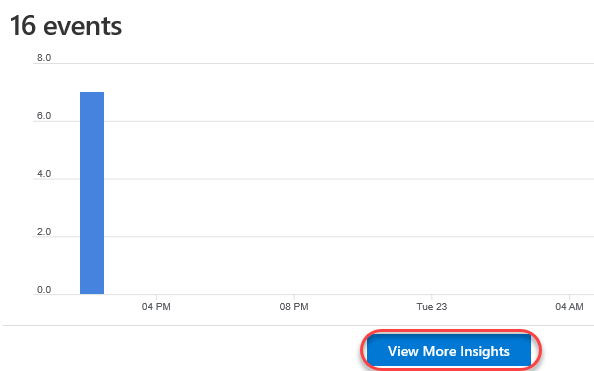Open the View More Insights button

[449, 351]
